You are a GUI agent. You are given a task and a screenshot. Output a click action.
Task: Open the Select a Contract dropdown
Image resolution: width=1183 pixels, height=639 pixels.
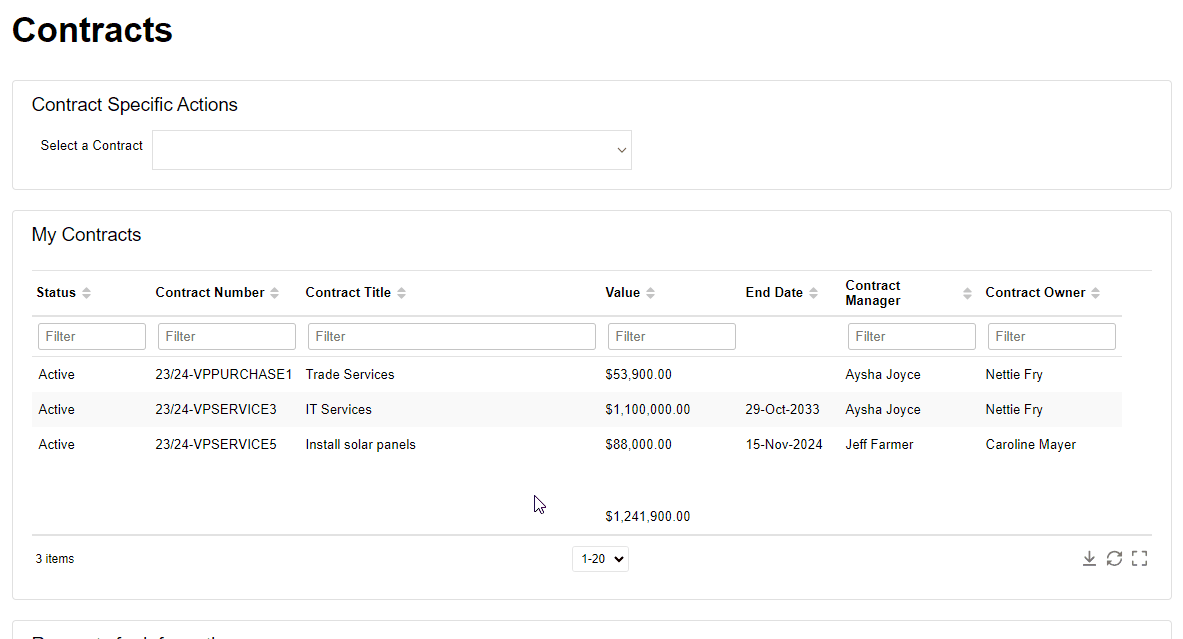pyautogui.click(x=392, y=150)
